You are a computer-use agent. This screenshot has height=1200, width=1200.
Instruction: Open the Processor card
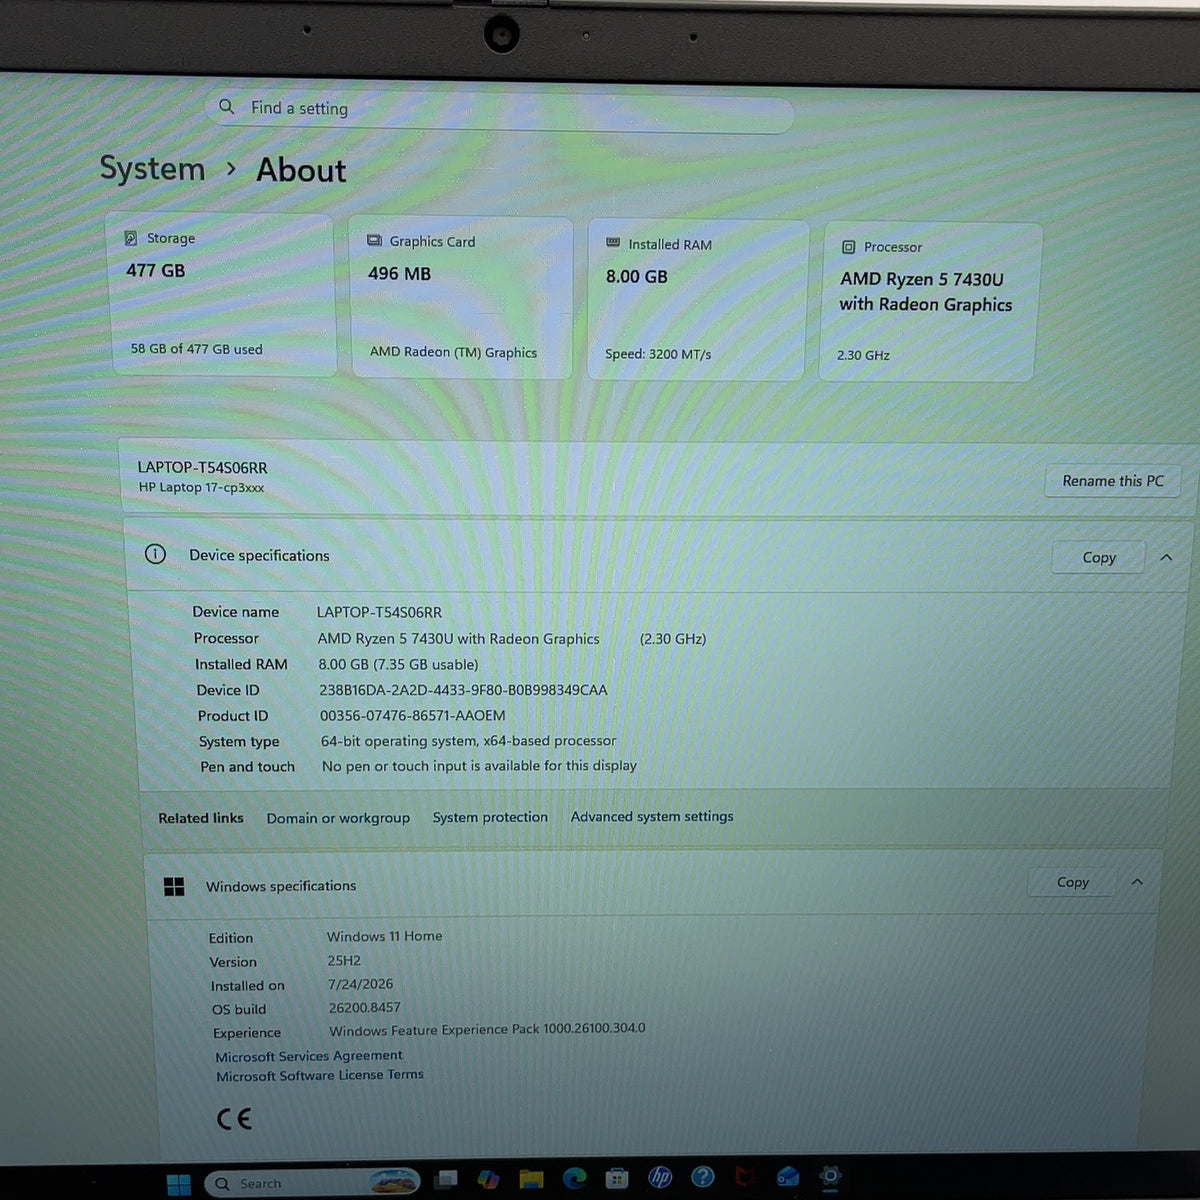tap(929, 302)
